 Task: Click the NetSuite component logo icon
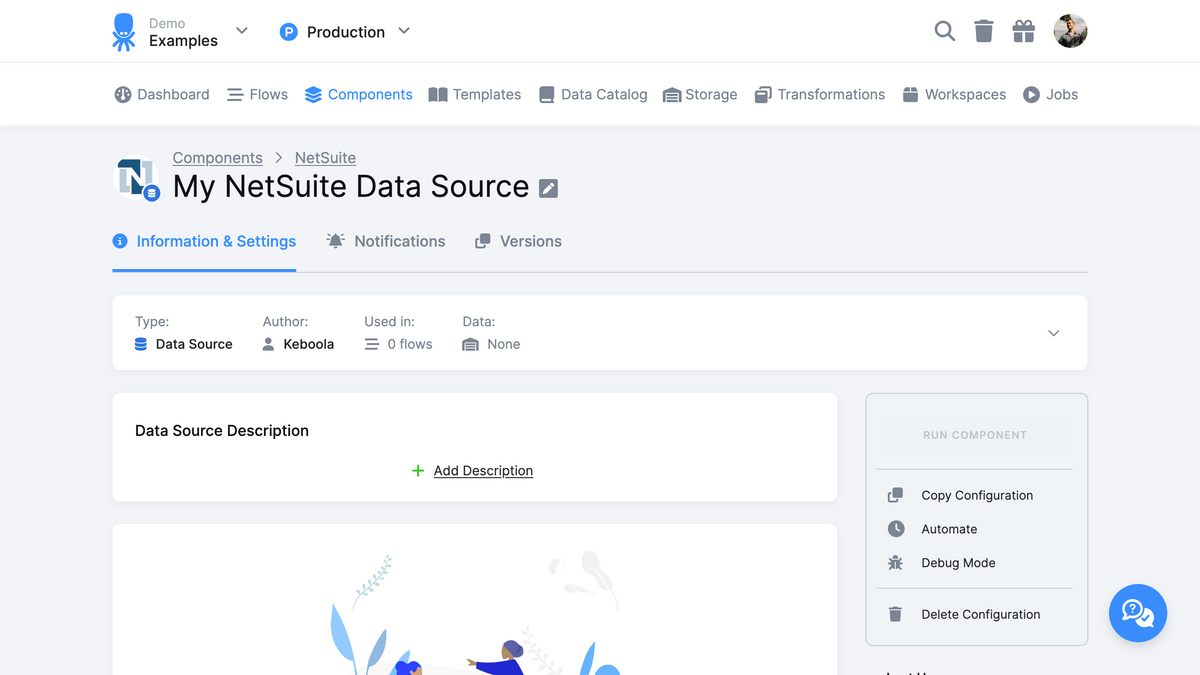tap(135, 180)
